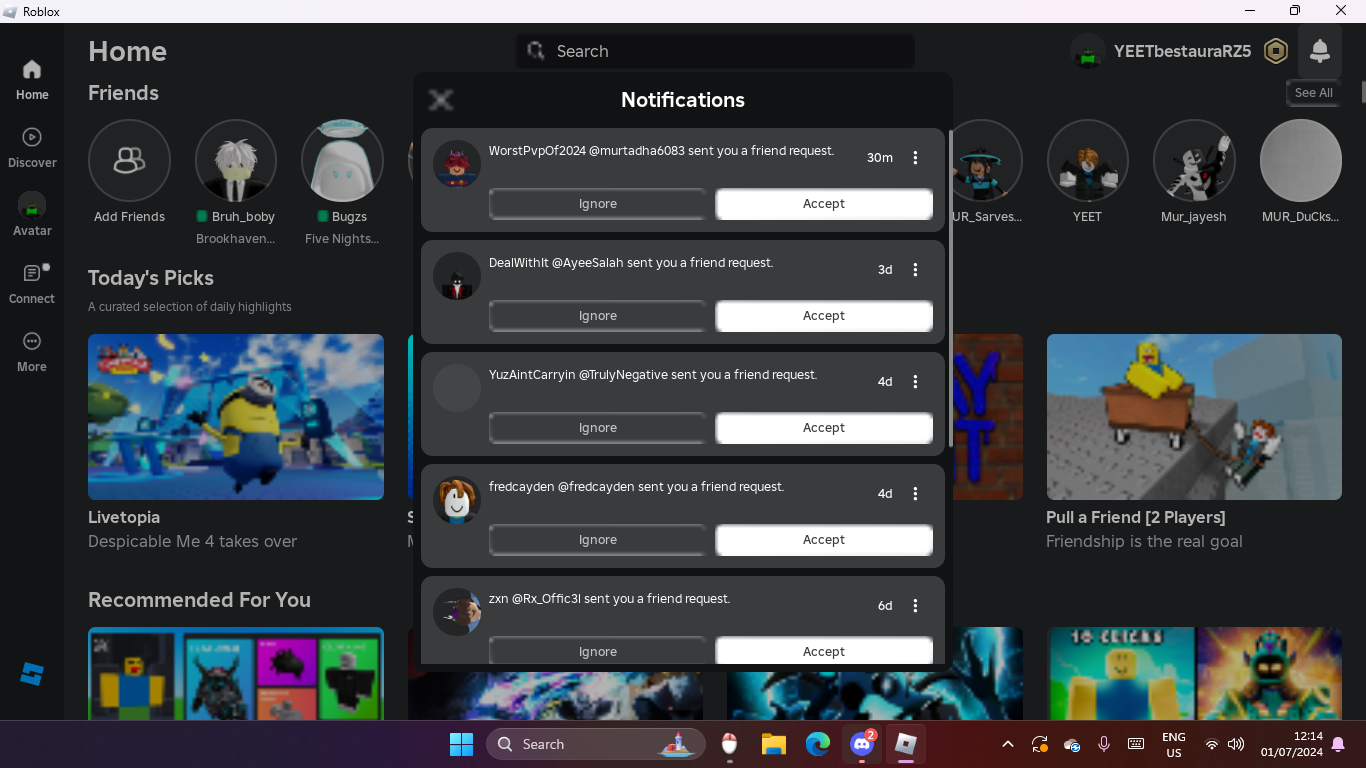Ignore YuzAintCarryin friend request
Screen dimensions: 1366x768
tap(598, 428)
